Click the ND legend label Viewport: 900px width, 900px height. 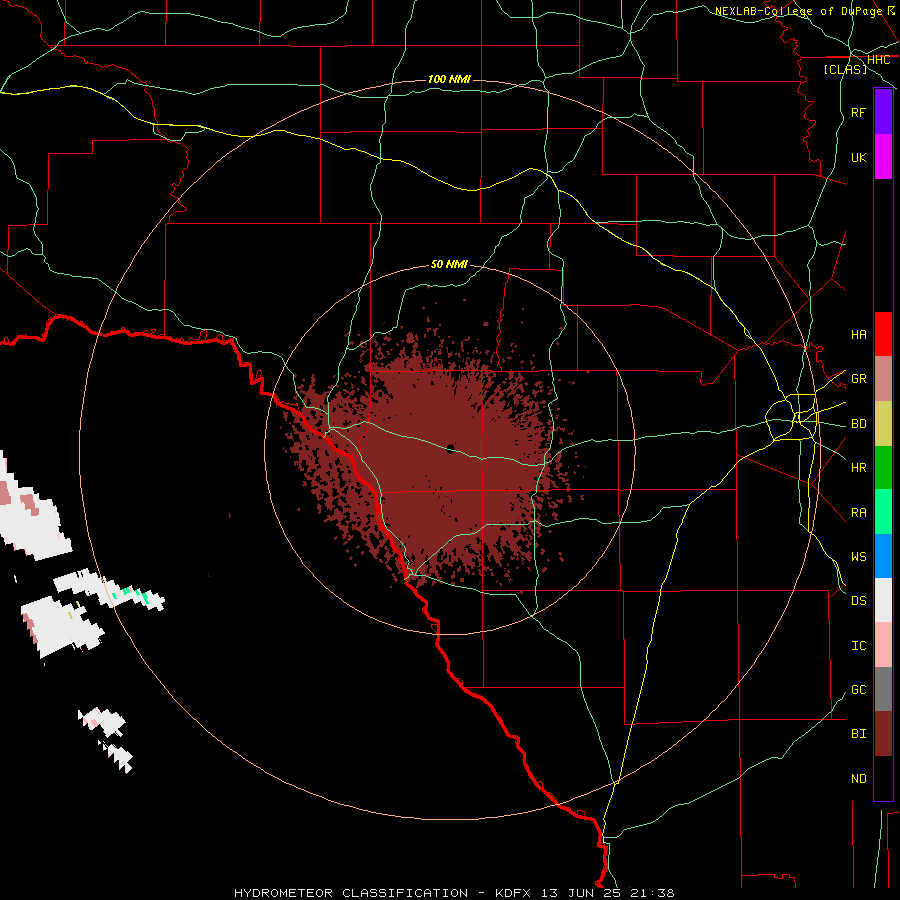(858, 779)
